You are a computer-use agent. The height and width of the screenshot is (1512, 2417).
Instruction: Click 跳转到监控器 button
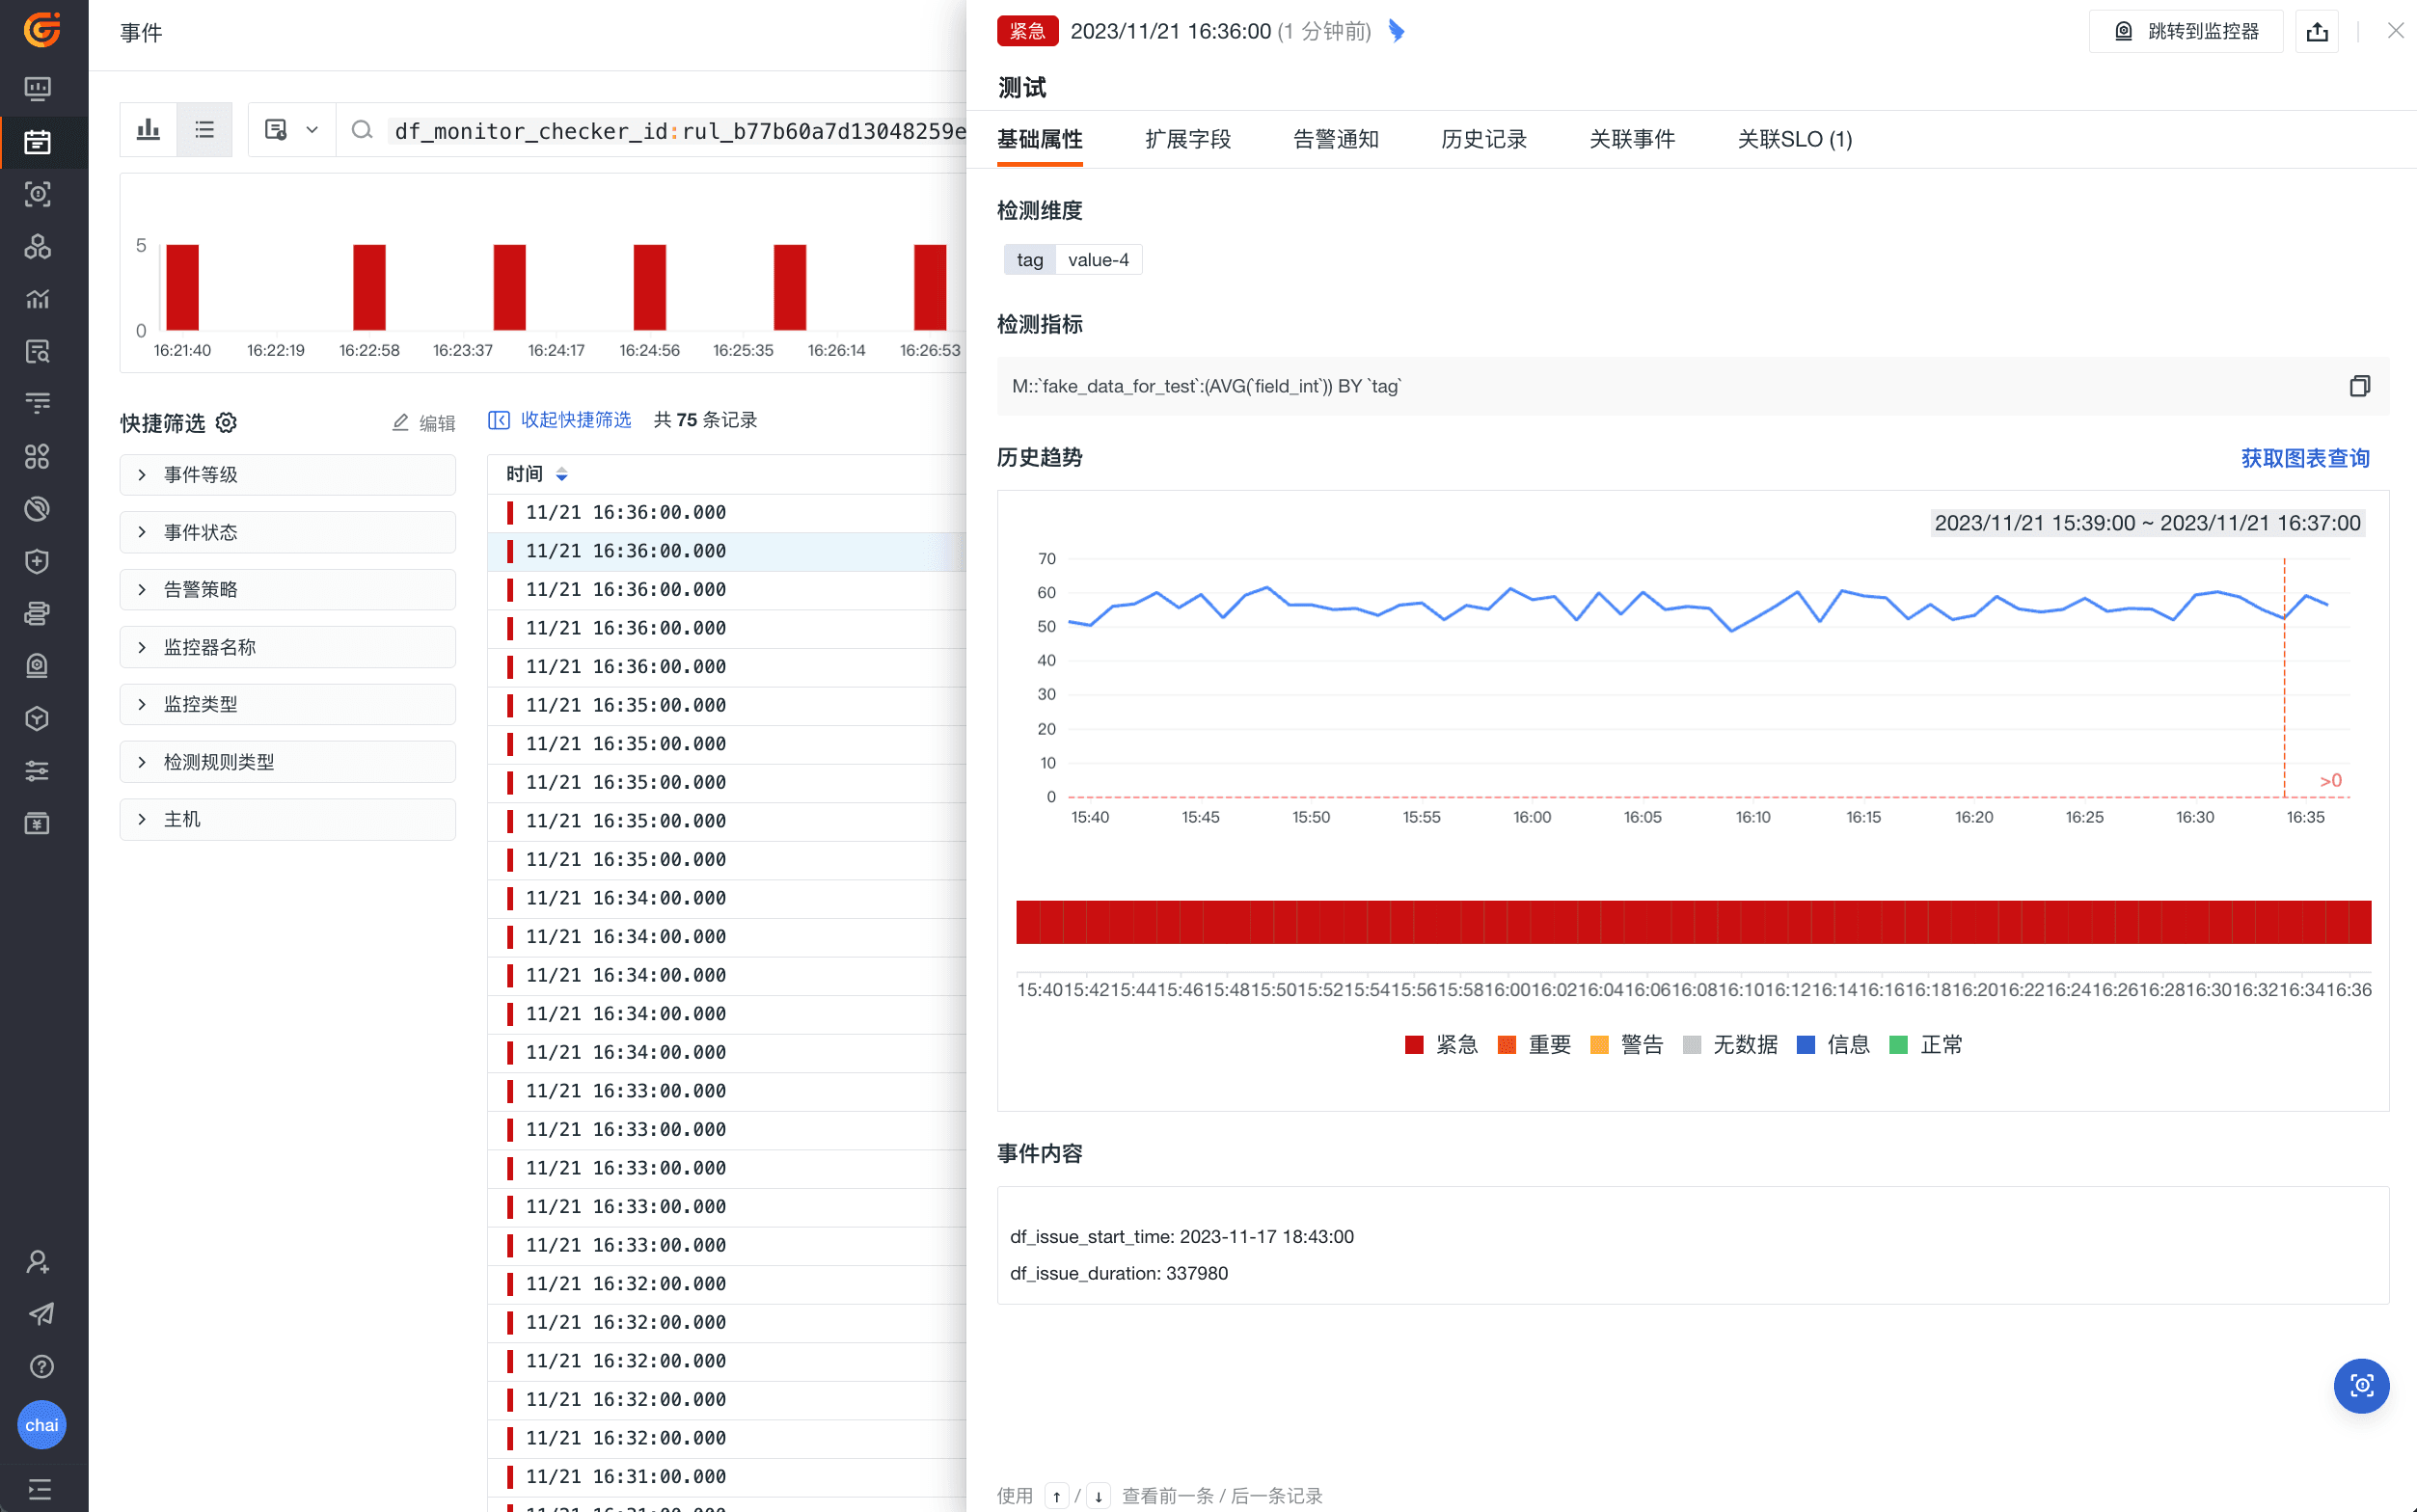coord(2185,32)
